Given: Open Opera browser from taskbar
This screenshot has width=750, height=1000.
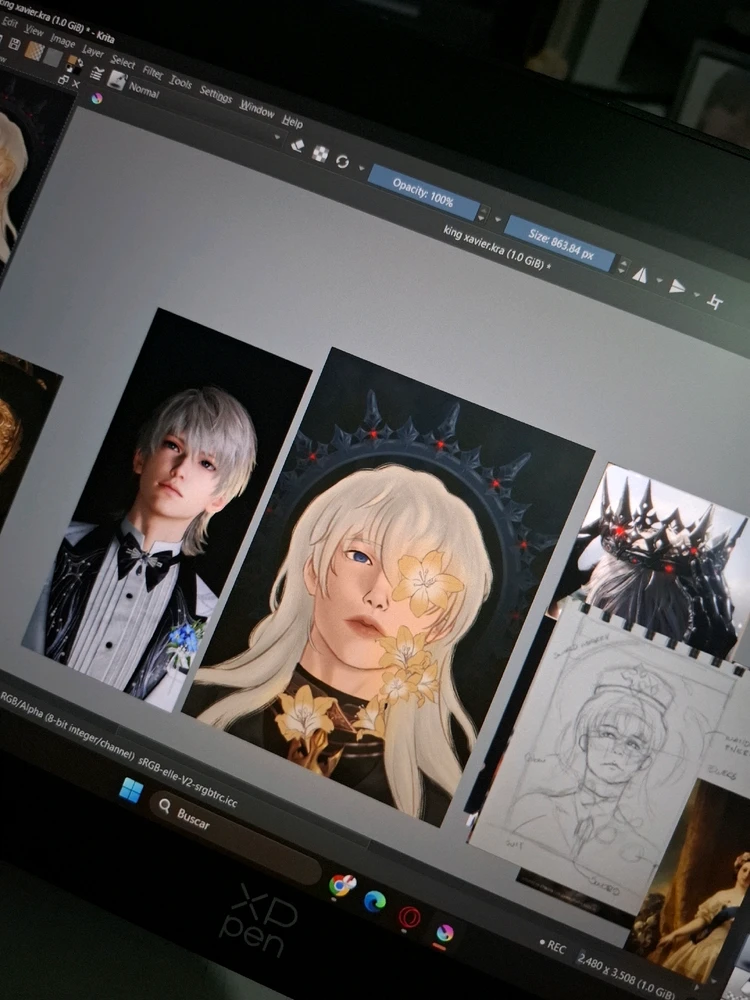Looking at the screenshot, I should (x=409, y=917).
